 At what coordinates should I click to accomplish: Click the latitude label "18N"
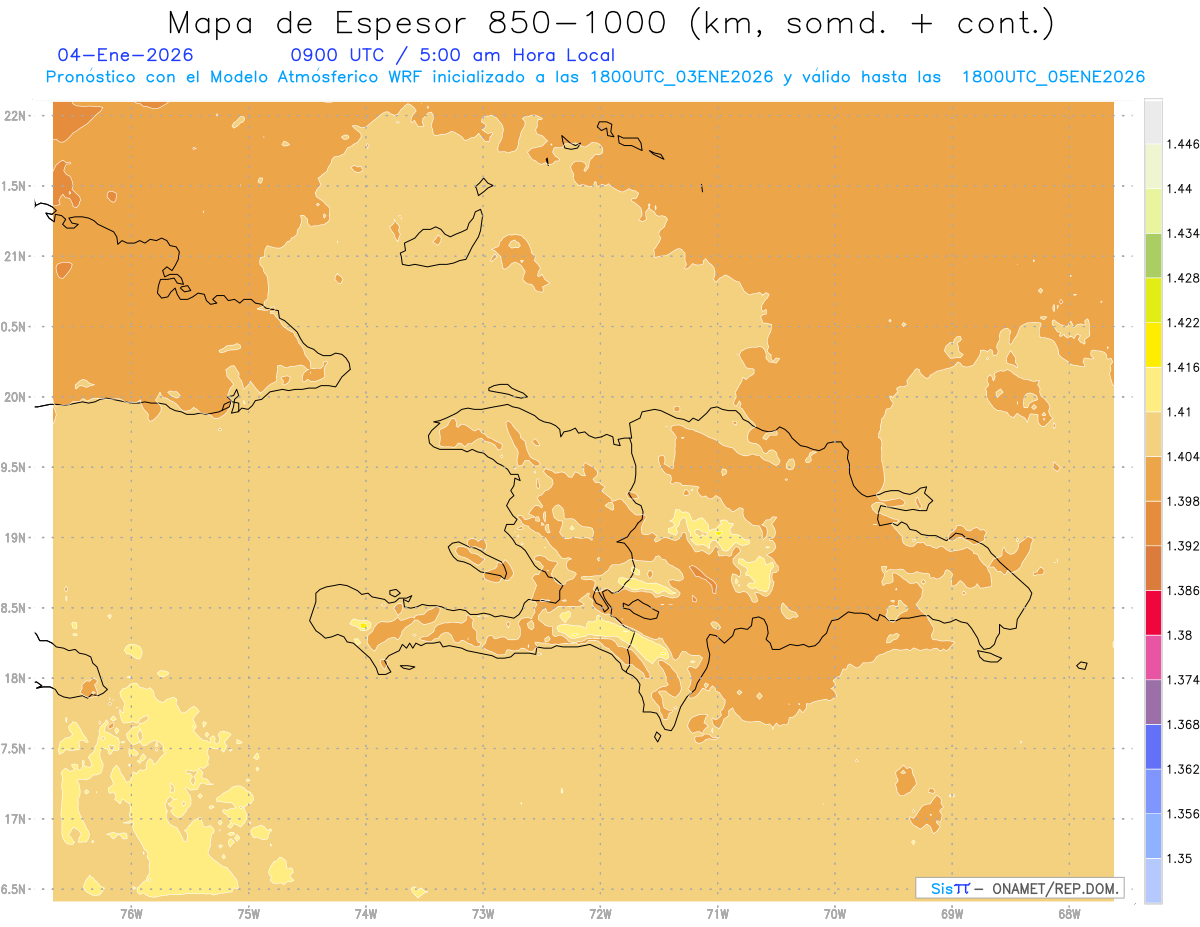point(14,678)
